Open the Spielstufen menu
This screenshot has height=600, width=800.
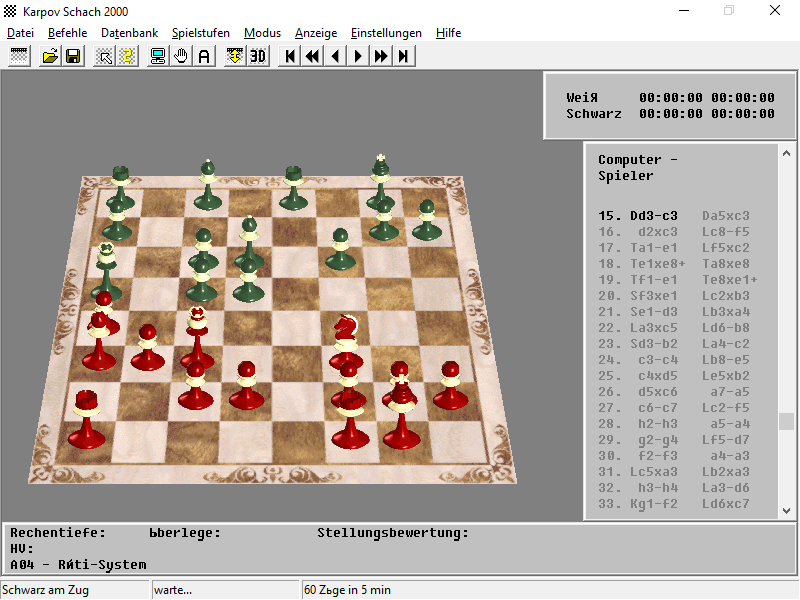coord(201,33)
